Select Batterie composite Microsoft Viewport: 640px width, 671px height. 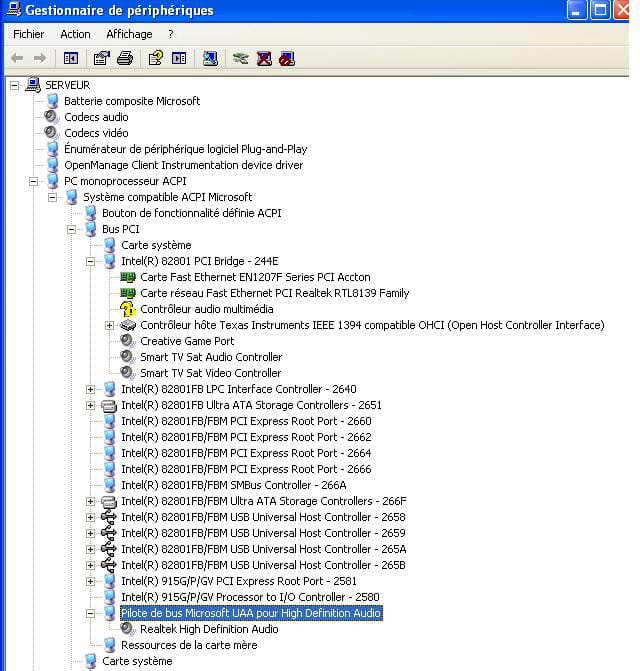click(x=132, y=101)
